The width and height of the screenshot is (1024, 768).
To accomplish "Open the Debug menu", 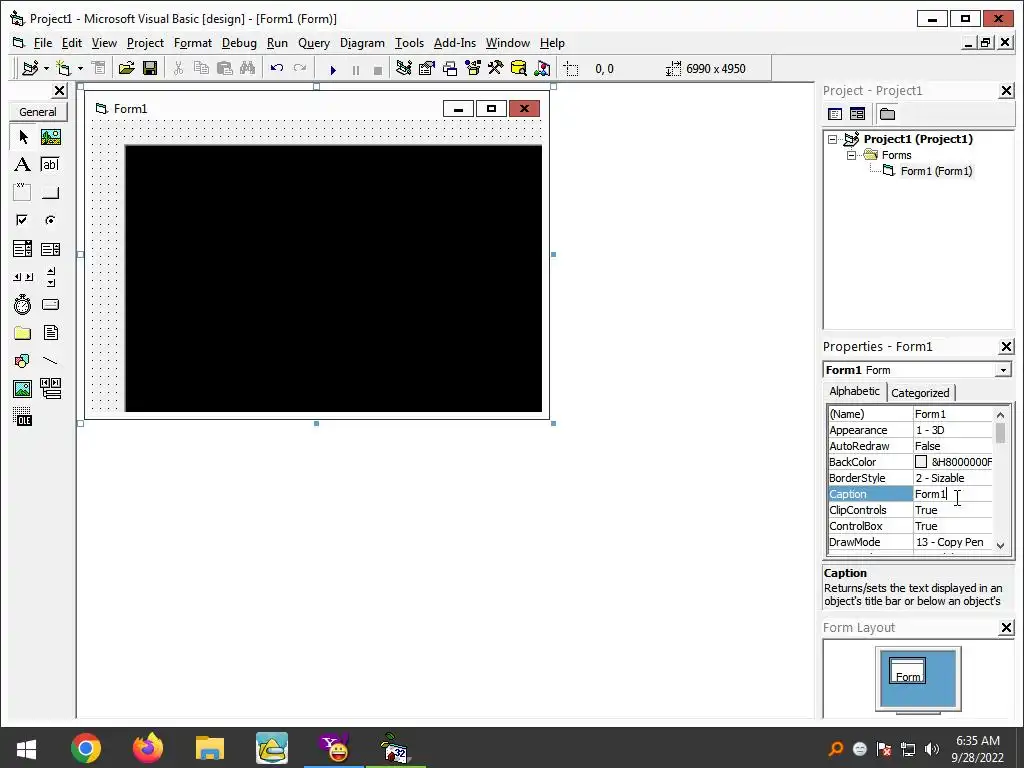I will pos(239,43).
